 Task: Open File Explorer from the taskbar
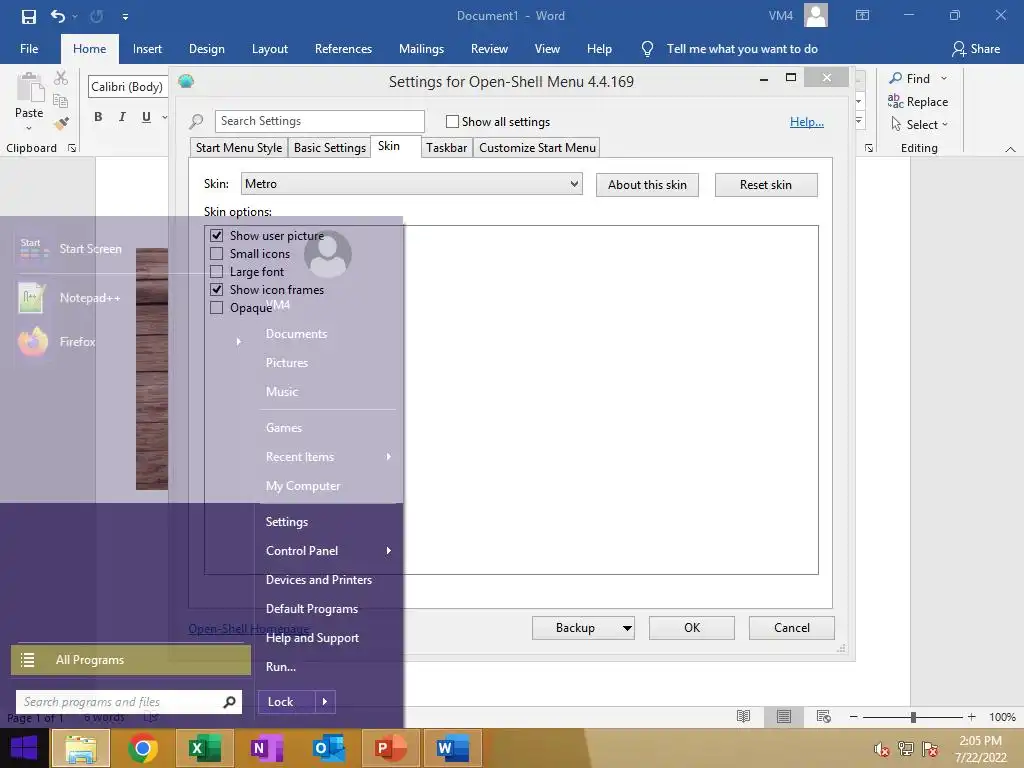click(x=80, y=748)
